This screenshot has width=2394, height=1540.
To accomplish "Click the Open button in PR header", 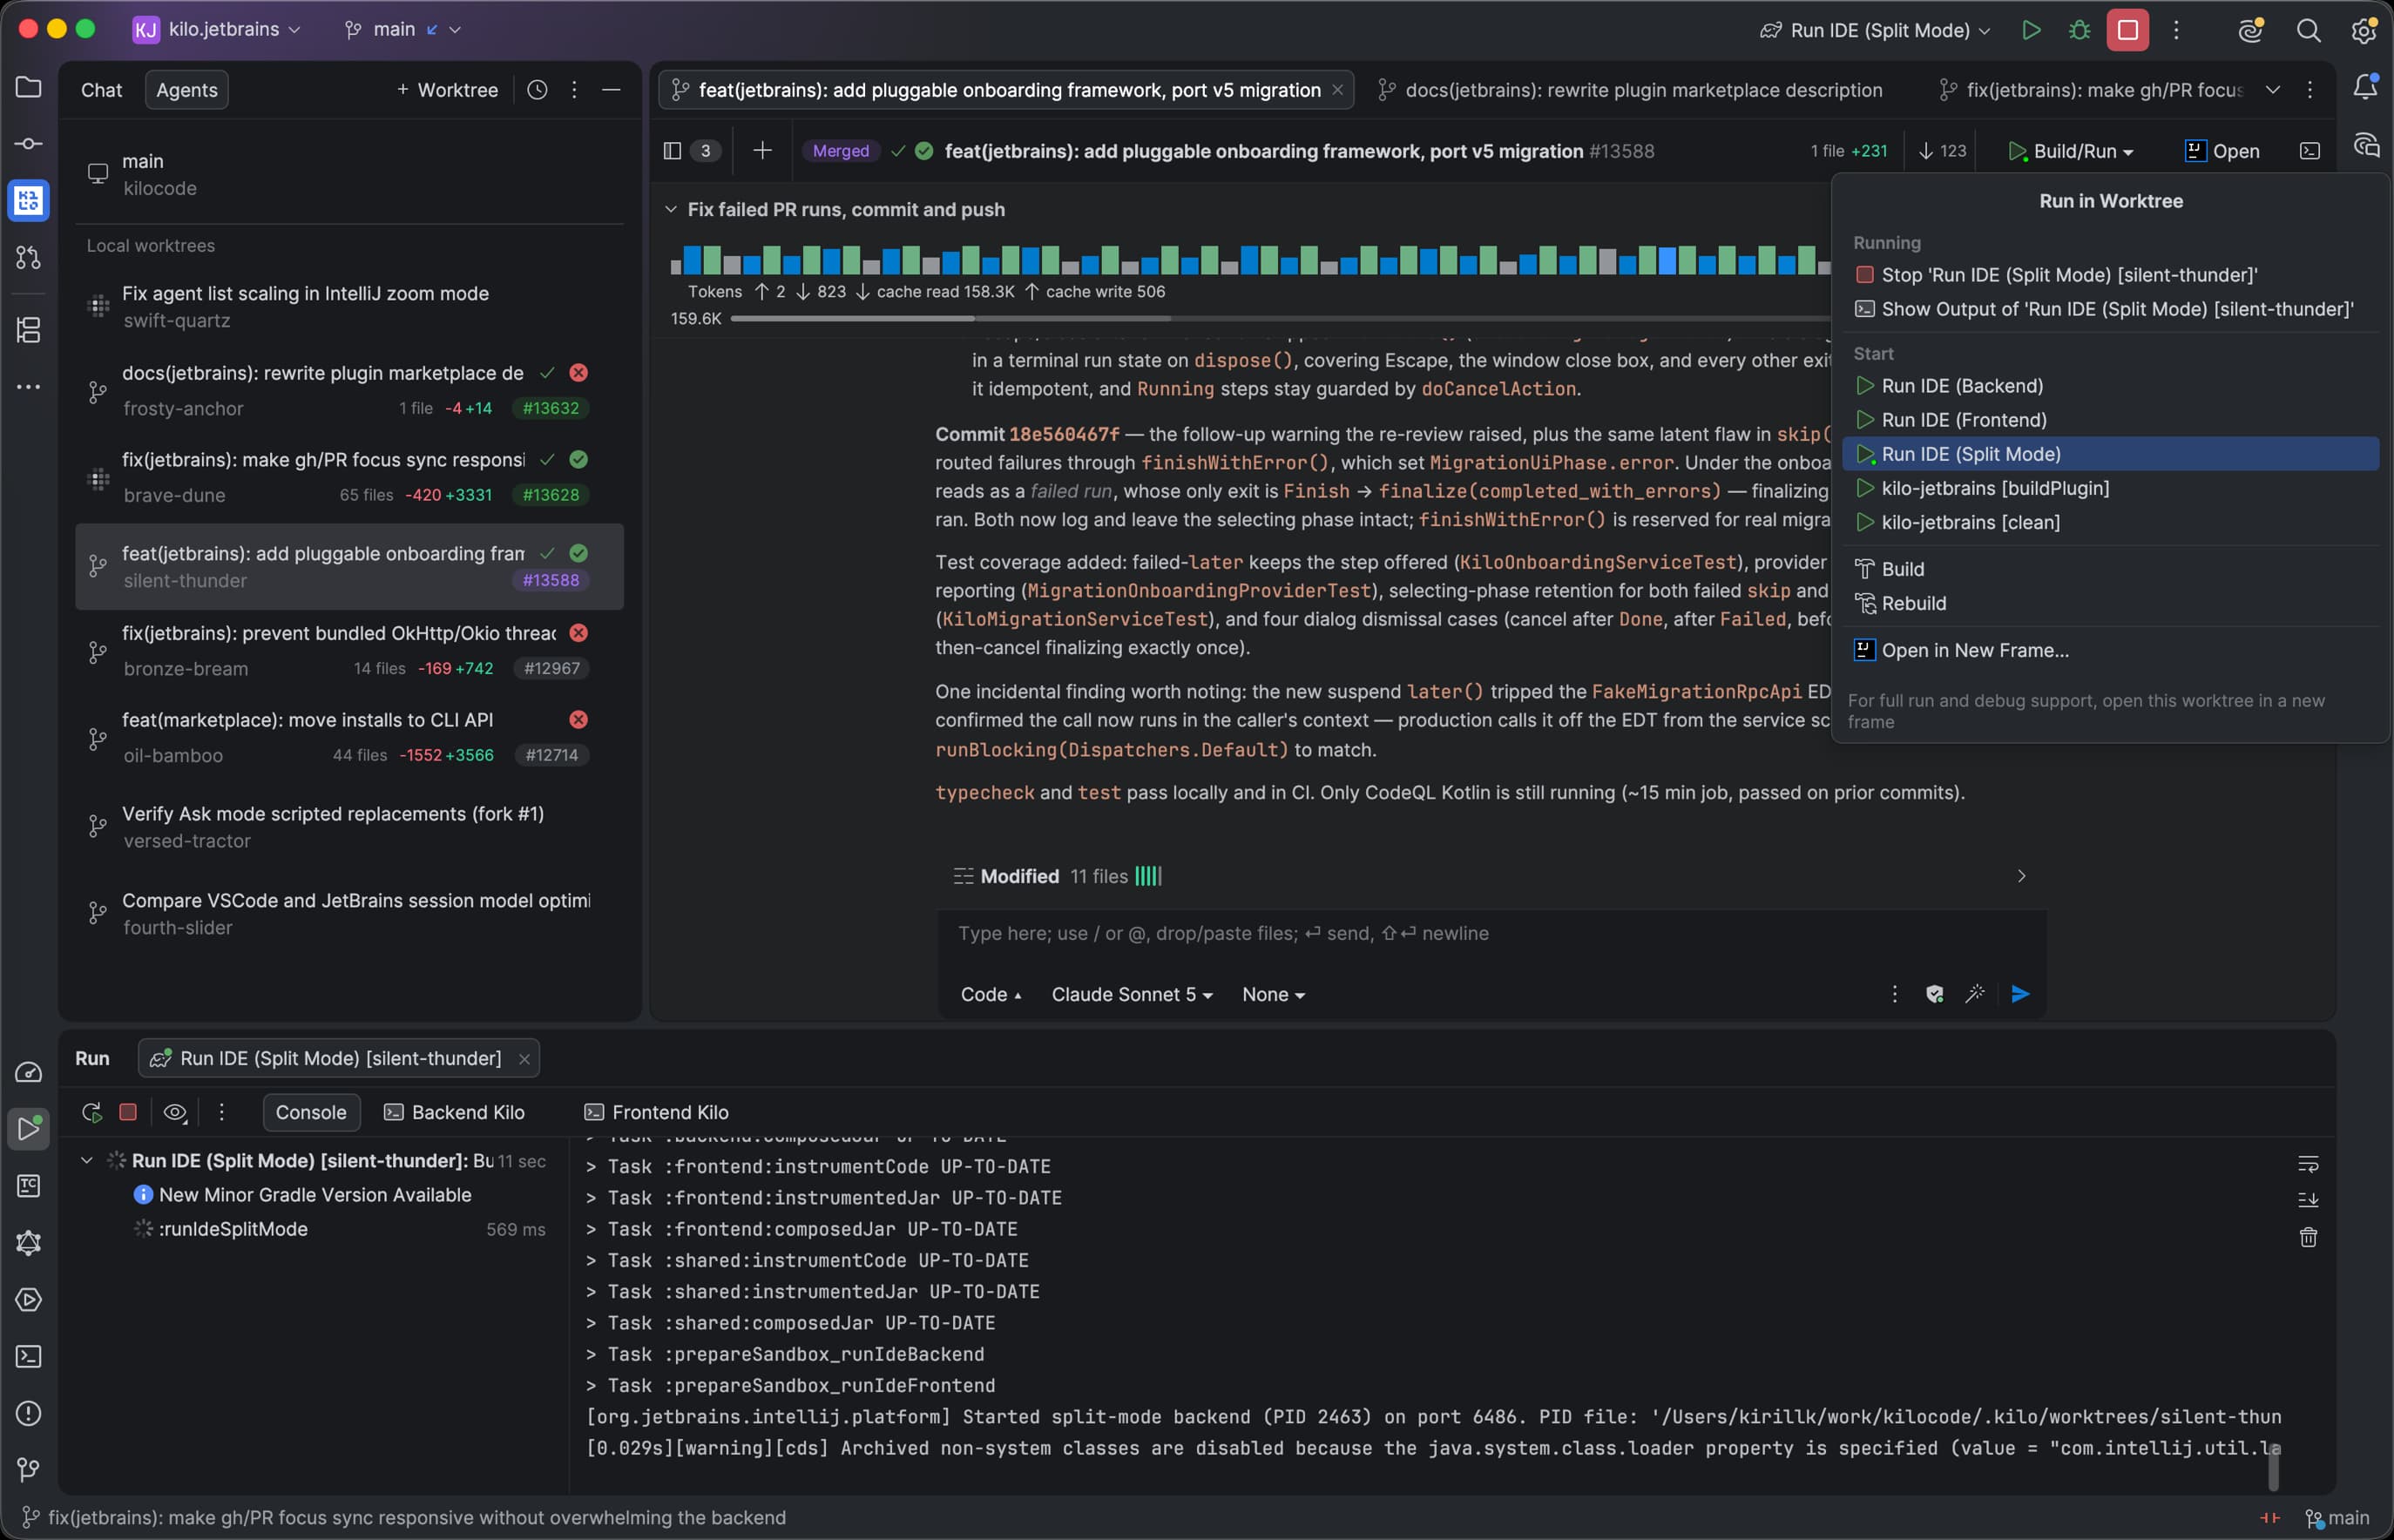I will pos(2222,151).
